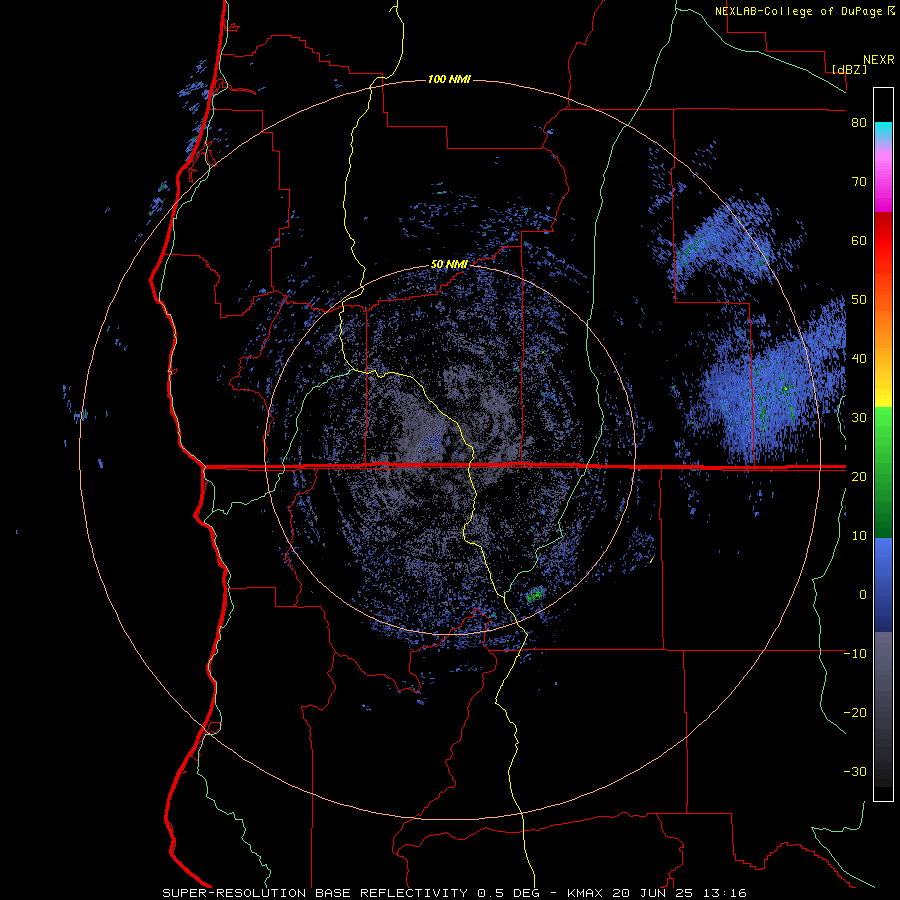The width and height of the screenshot is (900, 900).
Task: Click the 10 value on dBZ scale
Action: [859, 536]
